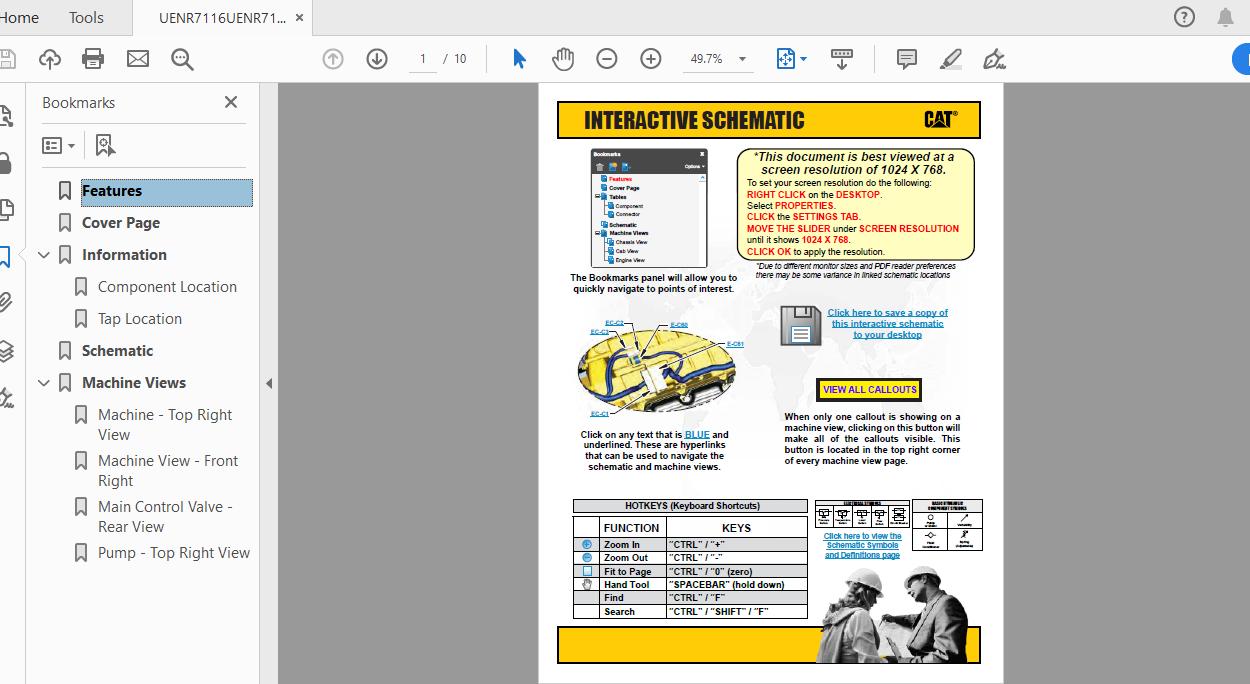Open Main Control Valve - Rear View bookmark

click(165, 517)
